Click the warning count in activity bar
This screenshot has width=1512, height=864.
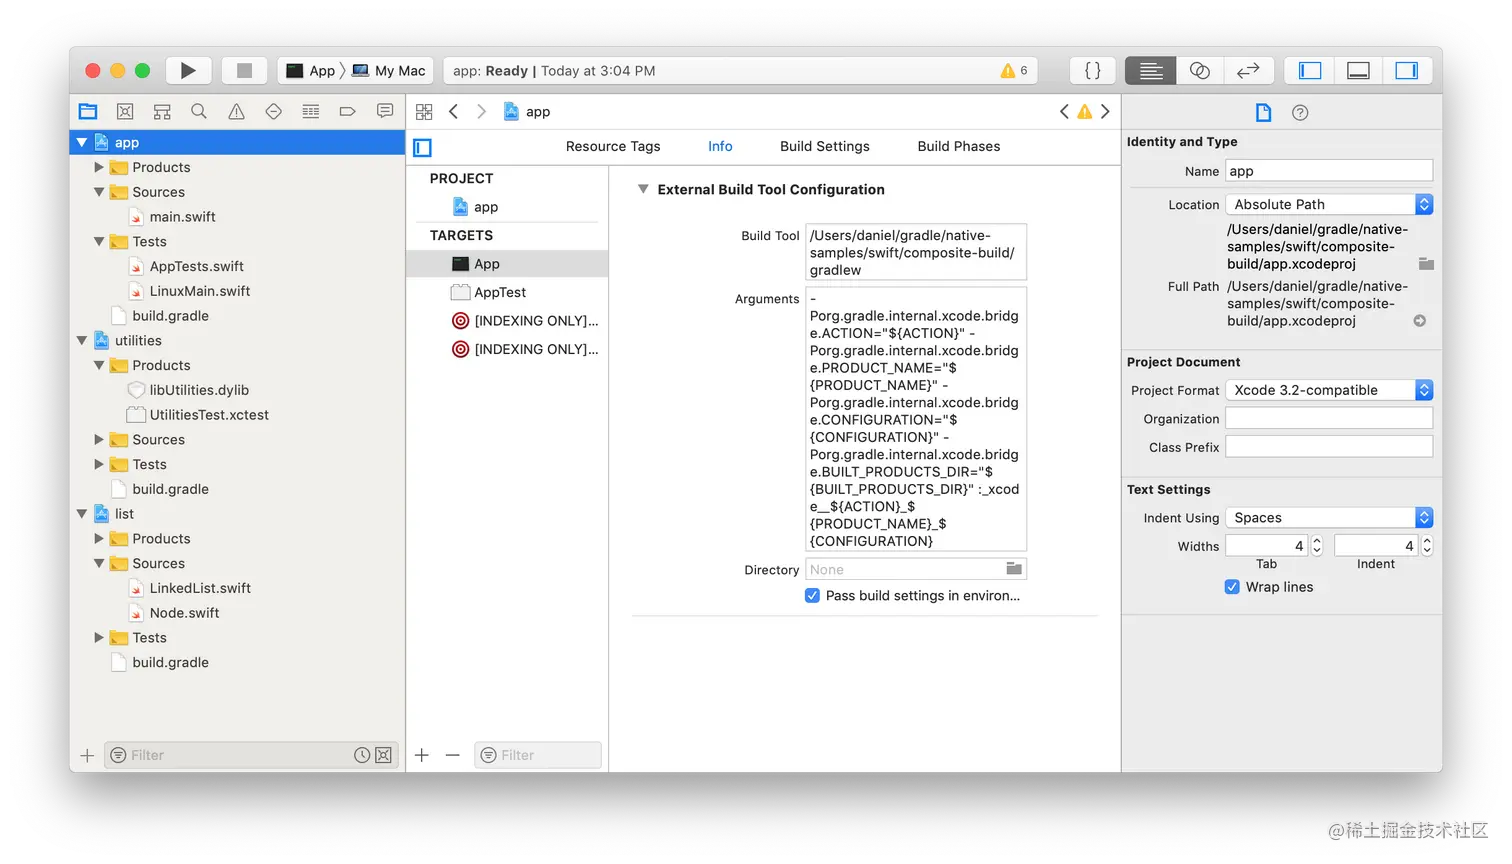click(x=1014, y=70)
